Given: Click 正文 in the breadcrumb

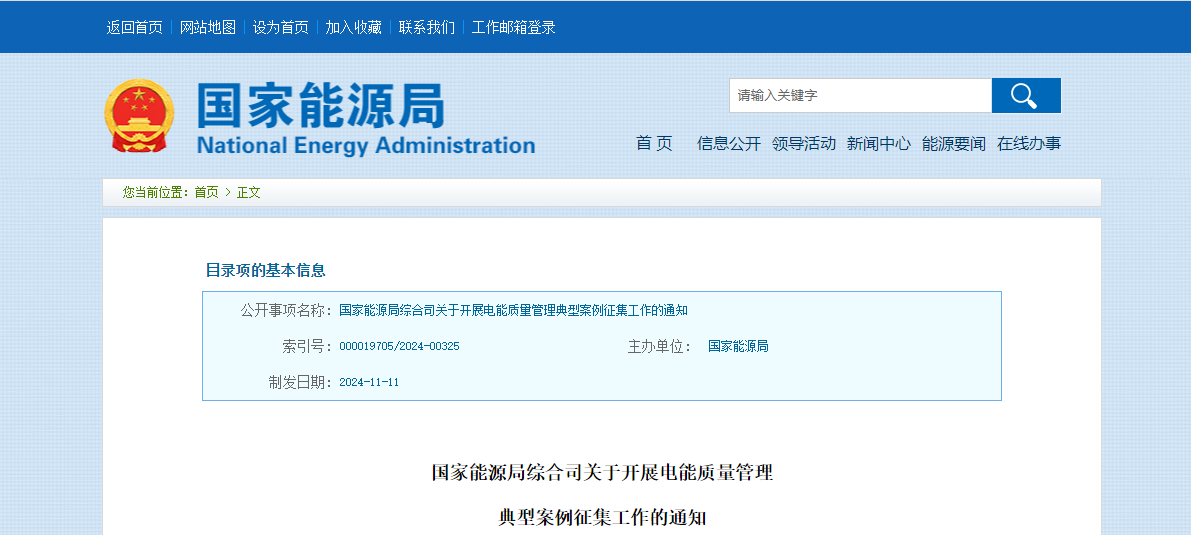Looking at the screenshot, I should [x=249, y=192].
